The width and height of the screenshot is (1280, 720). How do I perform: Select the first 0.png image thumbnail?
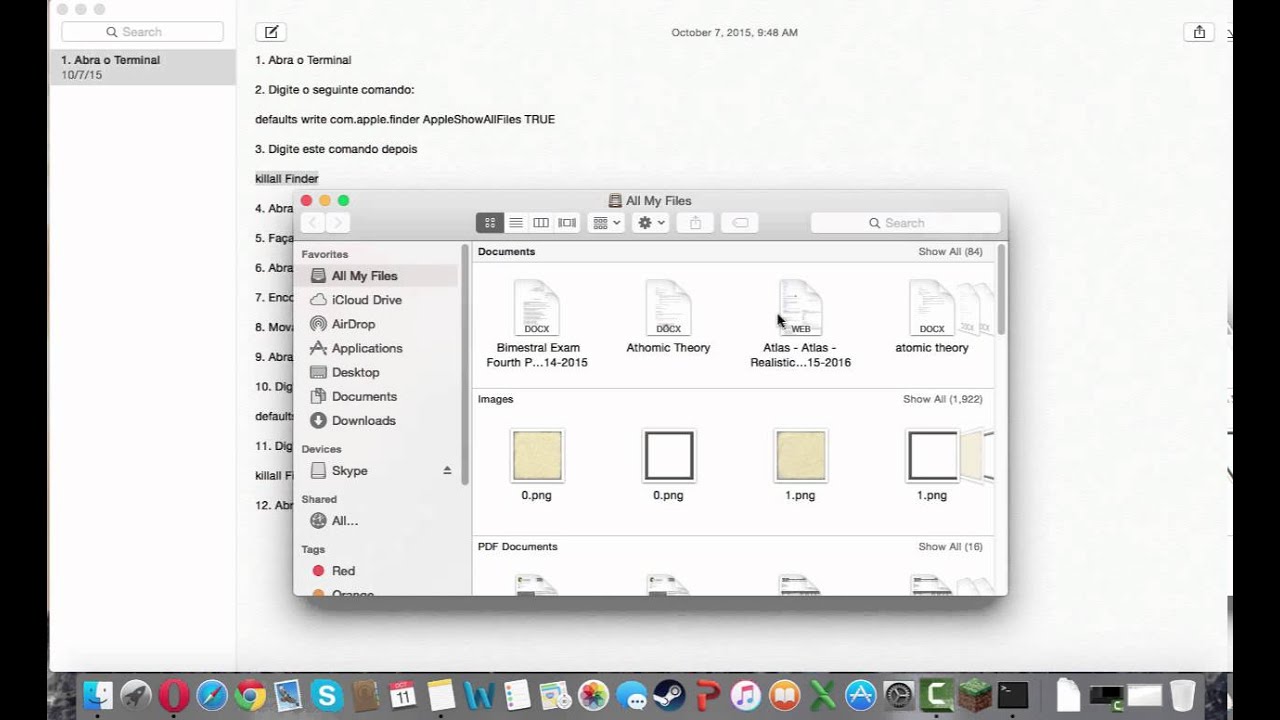[x=537, y=456]
